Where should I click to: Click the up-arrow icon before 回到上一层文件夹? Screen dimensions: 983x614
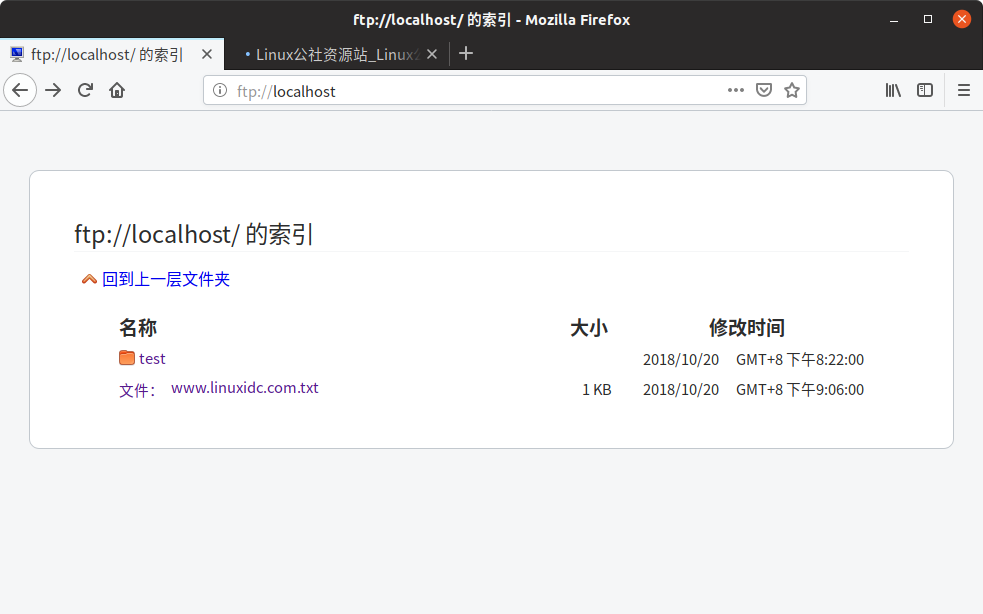(x=89, y=279)
